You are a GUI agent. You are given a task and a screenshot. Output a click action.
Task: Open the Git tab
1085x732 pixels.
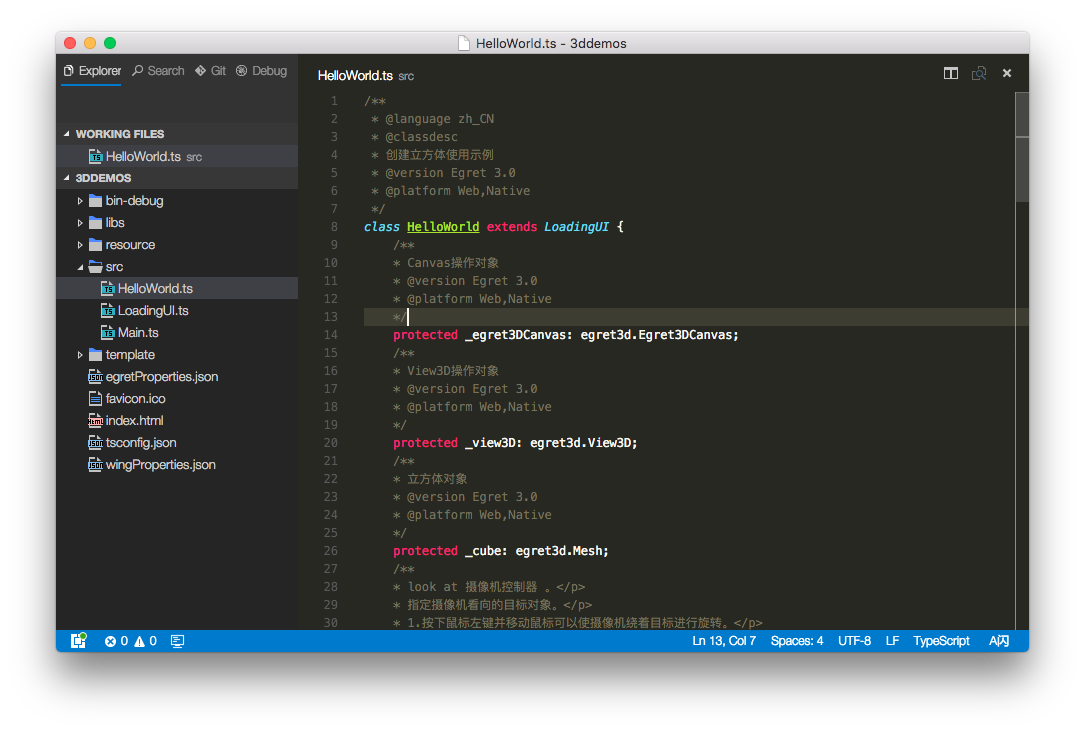211,71
